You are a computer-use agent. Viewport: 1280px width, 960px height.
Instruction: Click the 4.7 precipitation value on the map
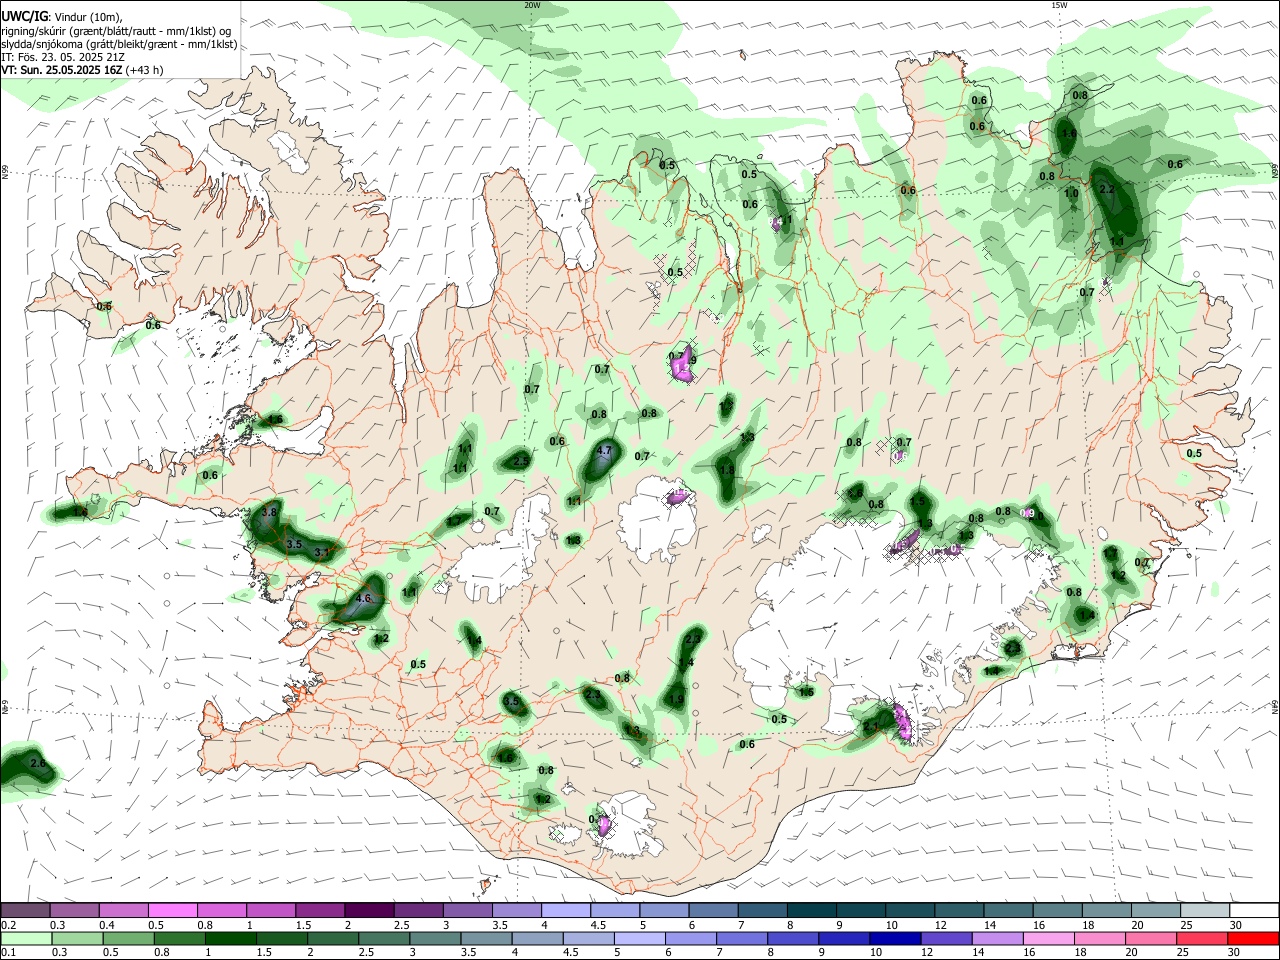click(x=603, y=451)
